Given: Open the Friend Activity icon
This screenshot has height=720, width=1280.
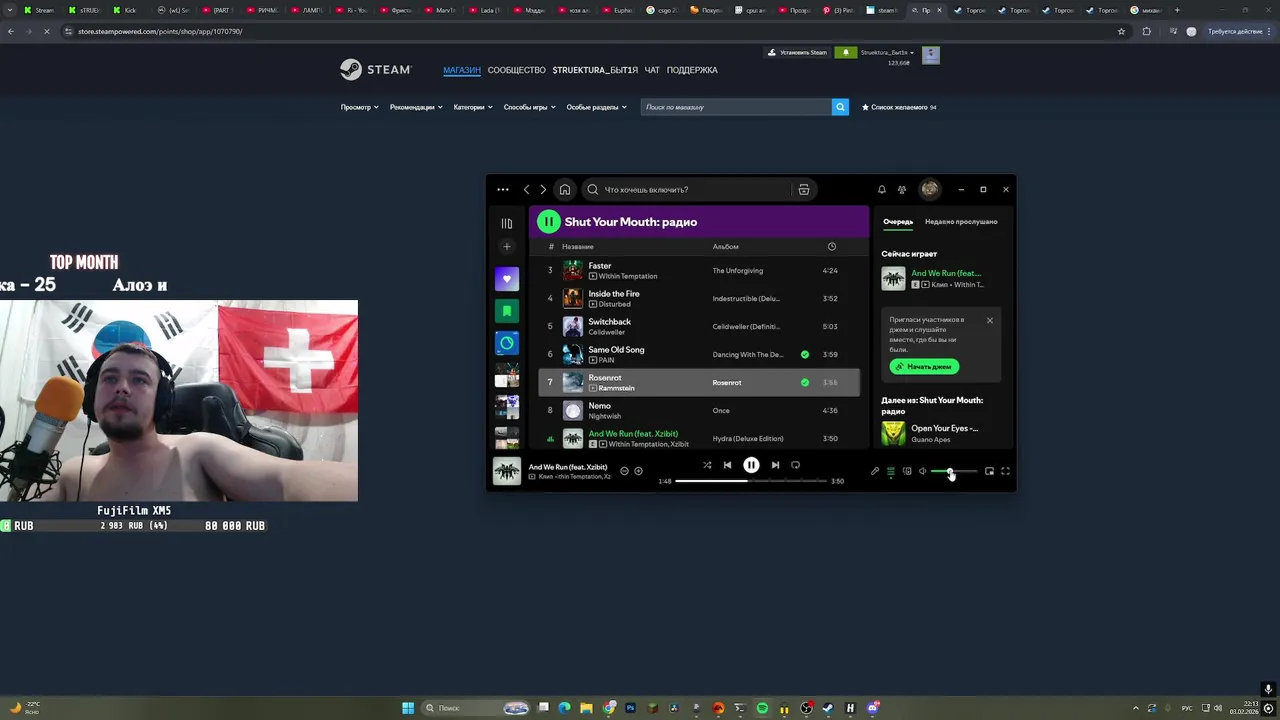Looking at the screenshot, I should pos(902,189).
